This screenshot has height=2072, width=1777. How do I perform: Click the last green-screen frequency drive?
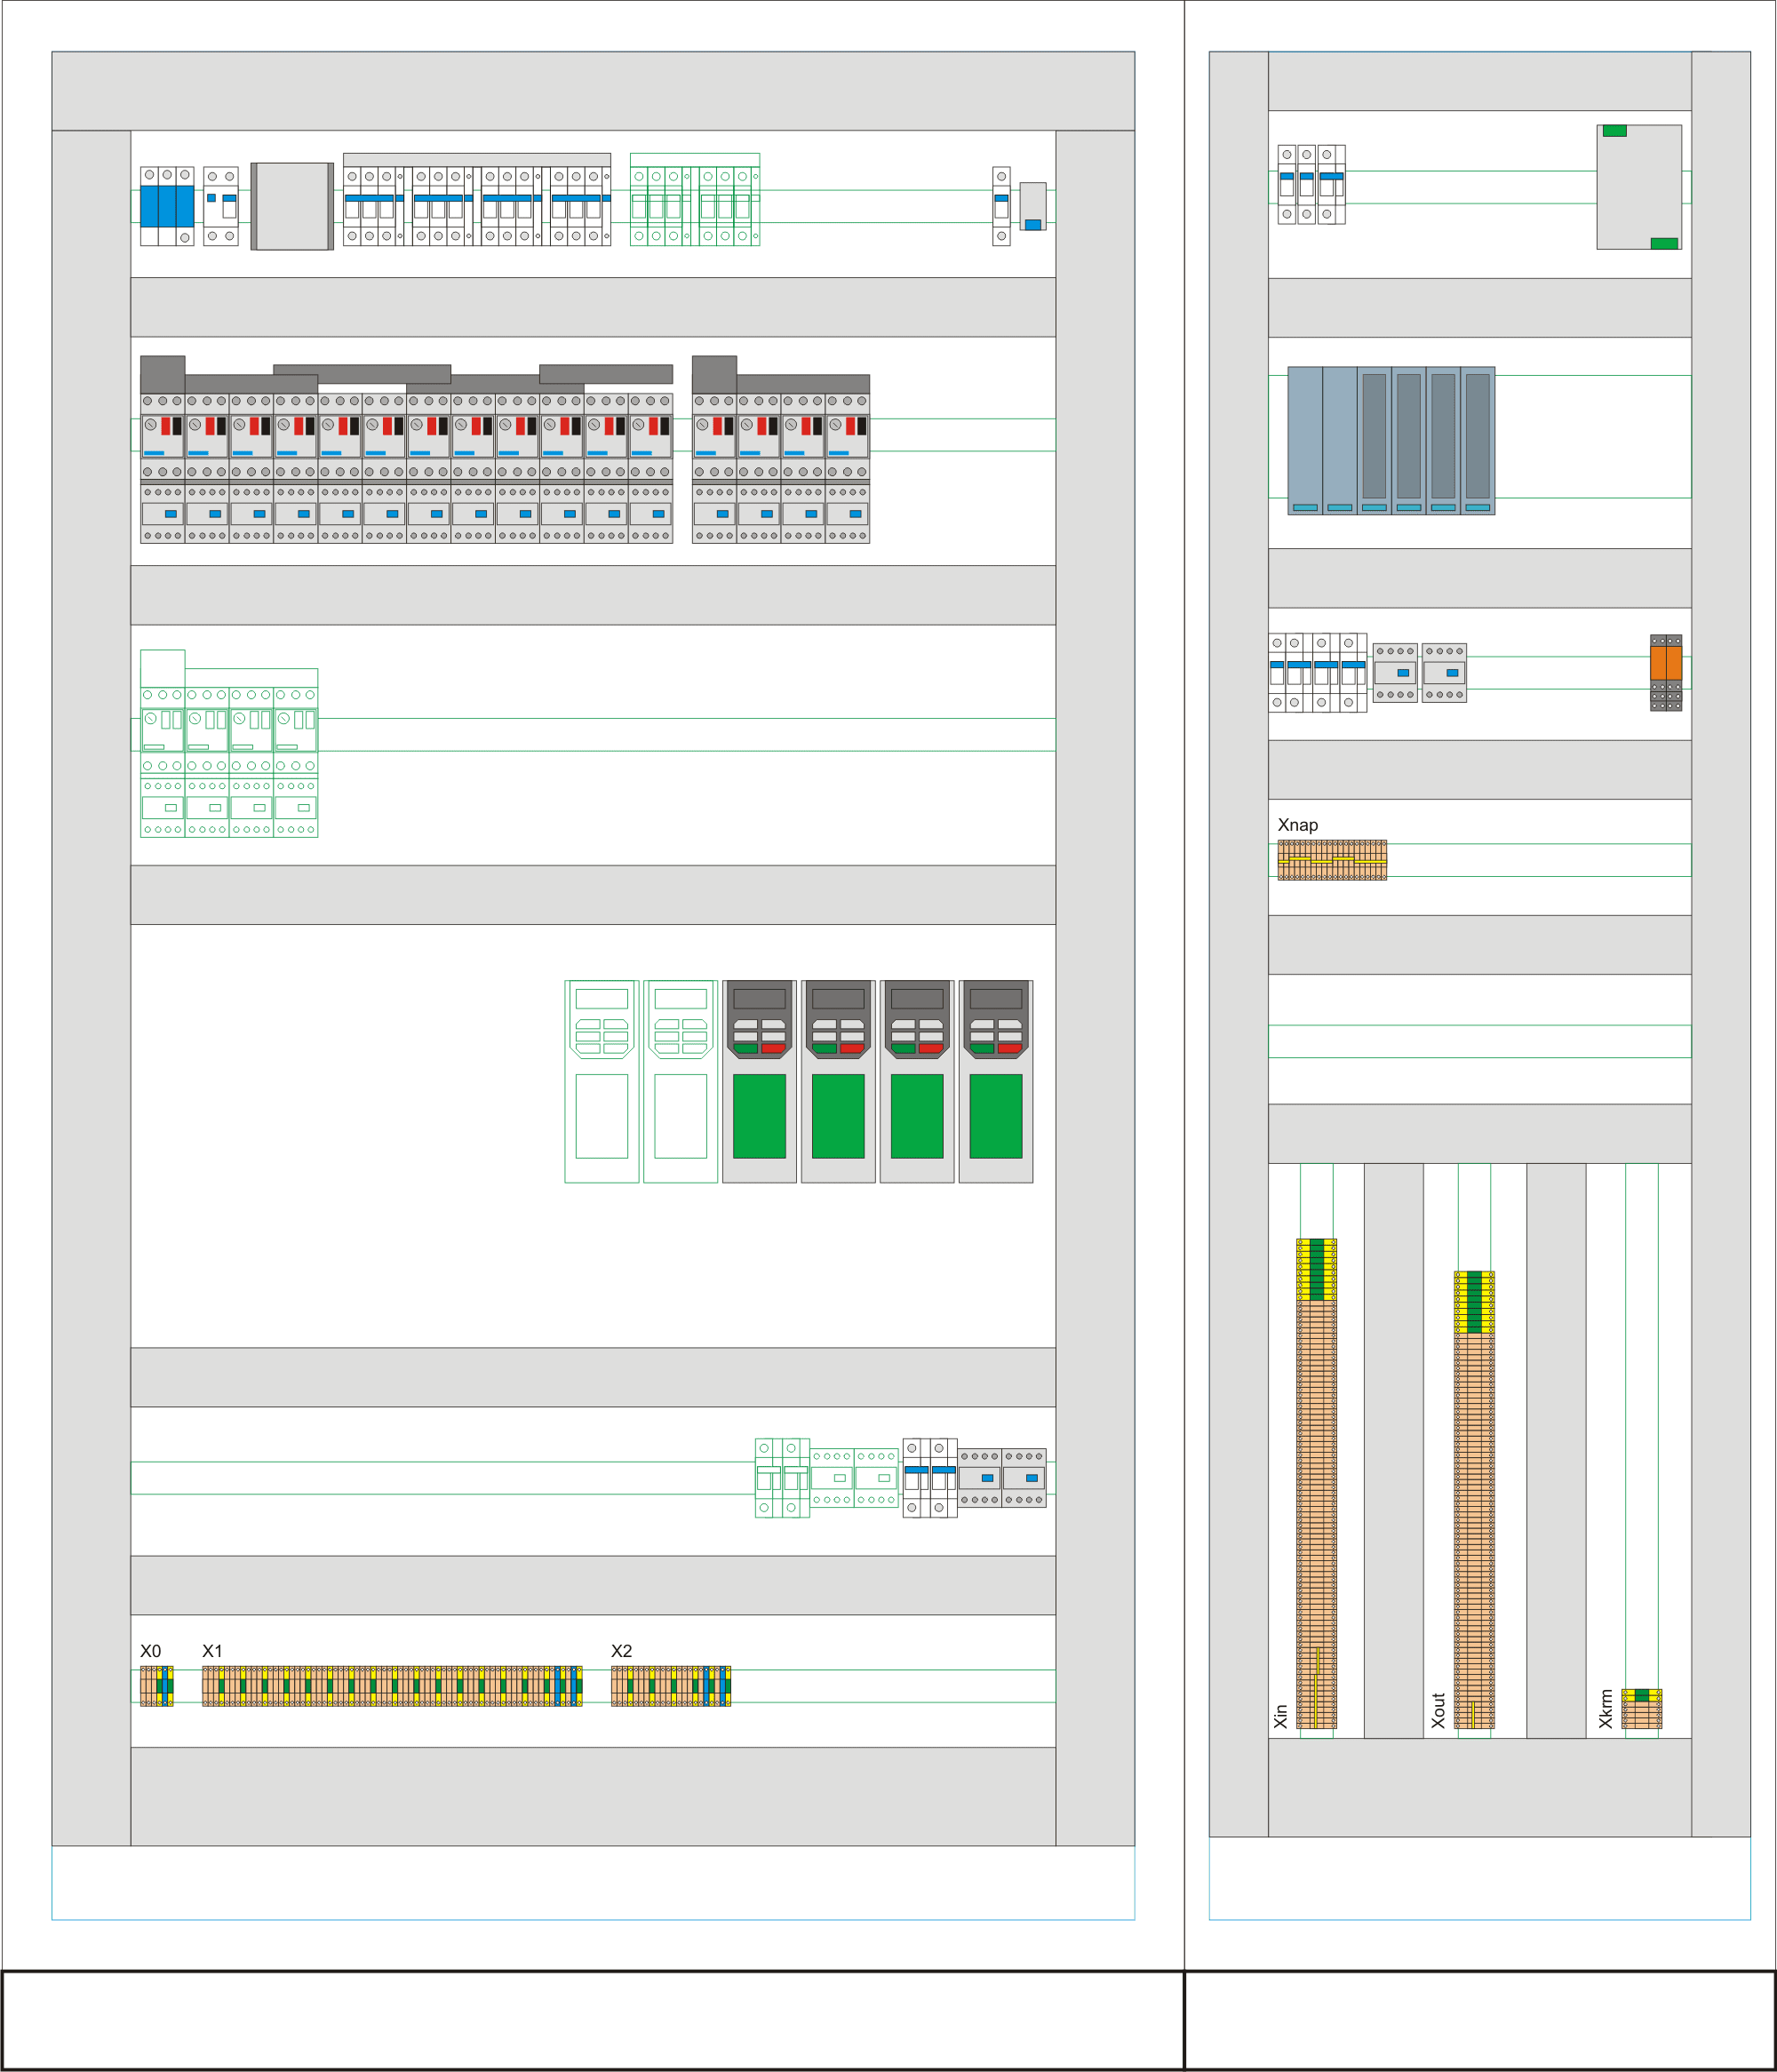point(996,1081)
